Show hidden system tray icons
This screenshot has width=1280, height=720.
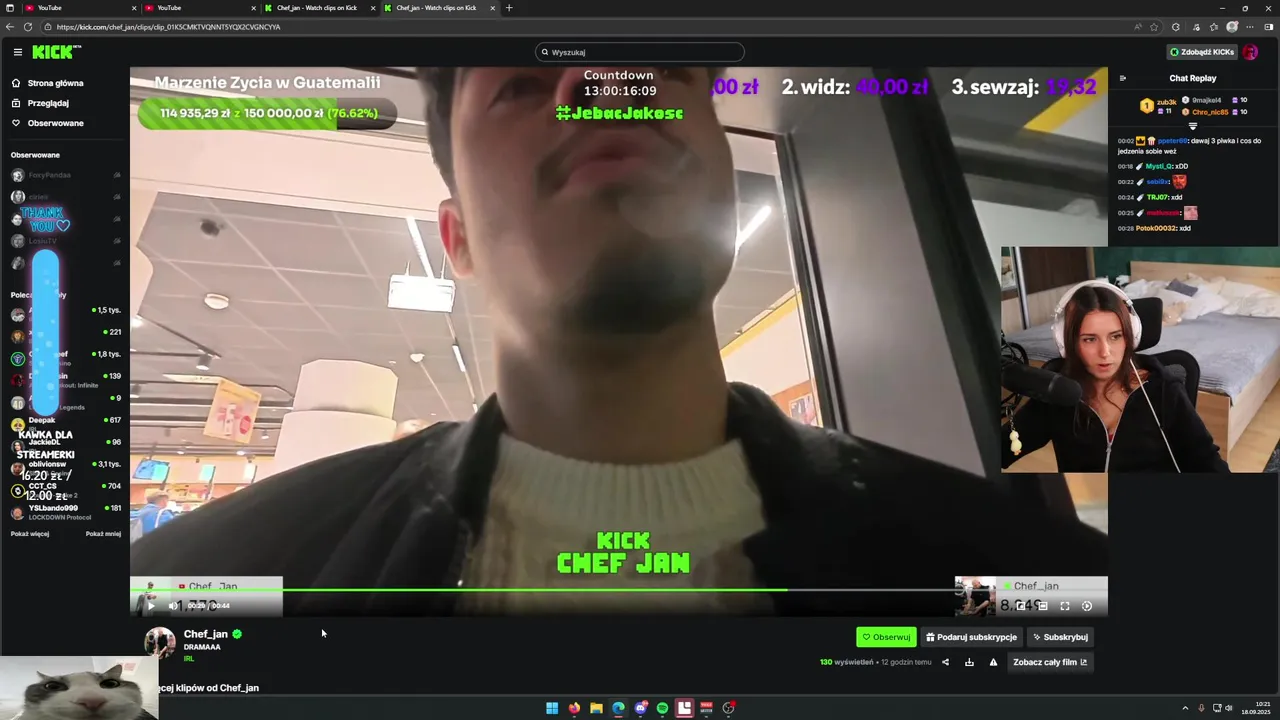(1185, 708)
